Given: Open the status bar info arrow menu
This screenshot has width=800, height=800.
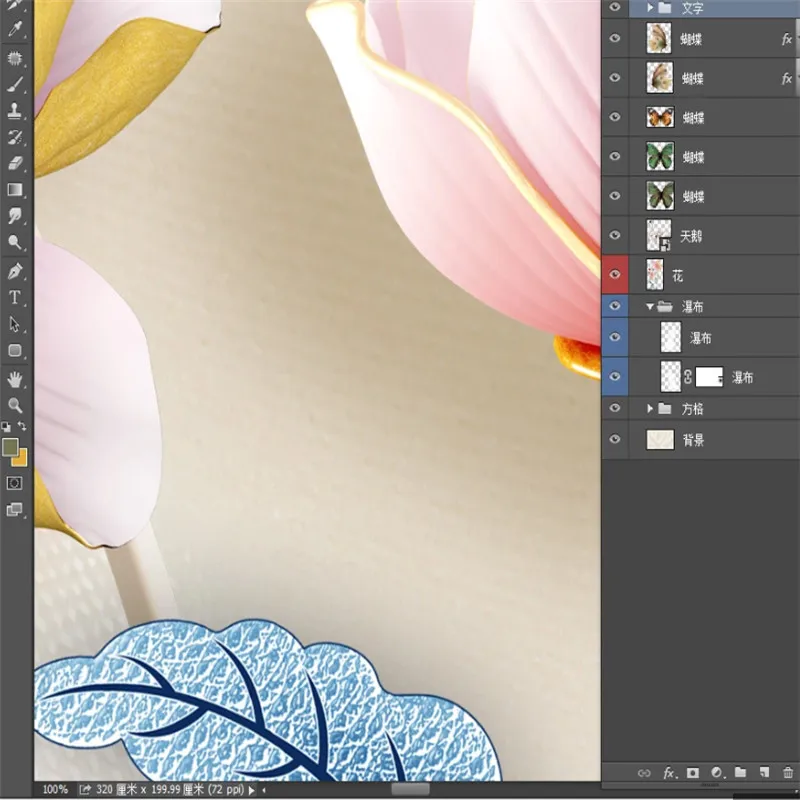Looking at the screenshot, I should pyautogui.click(x=252, y=790).
